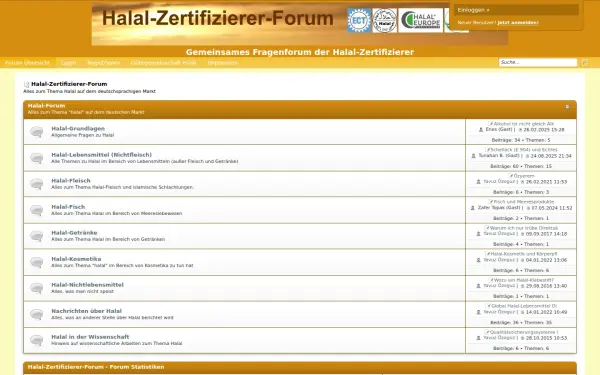Open the Gütegemeinschaft Halal nav item
This screenshot has height=375, width=600.
point(163,62)
